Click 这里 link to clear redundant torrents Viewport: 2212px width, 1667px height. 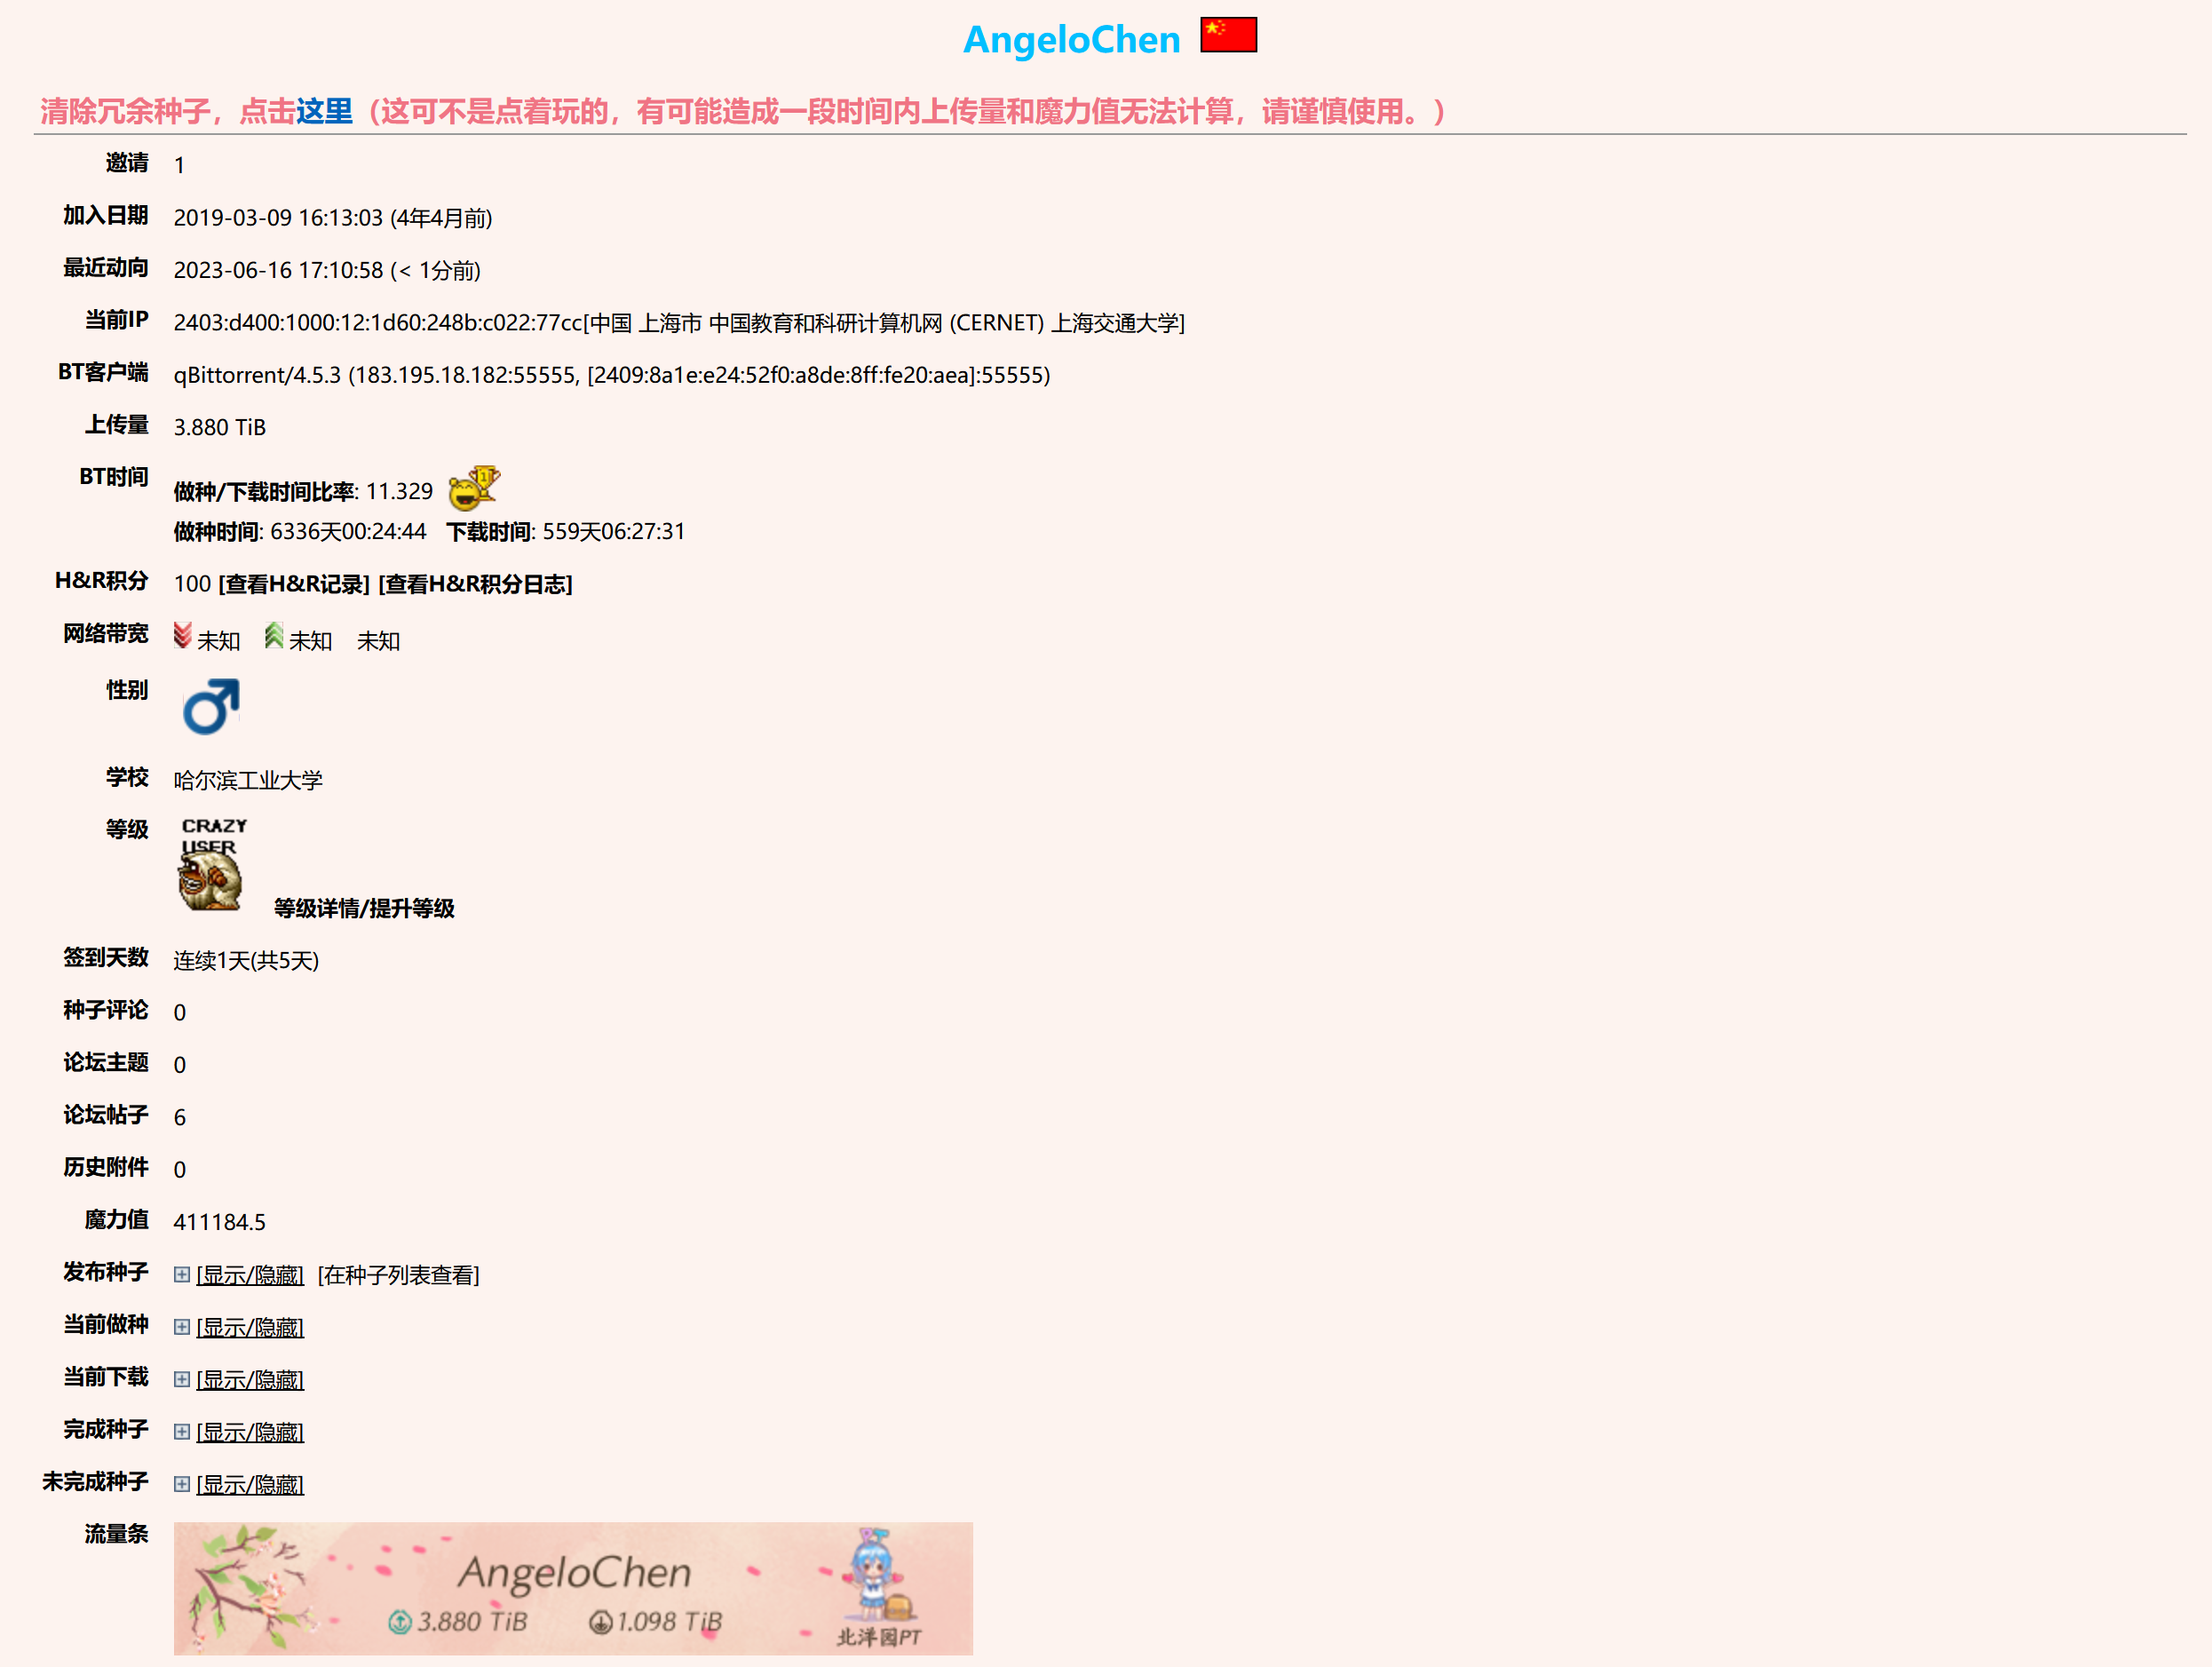point(324,111)
